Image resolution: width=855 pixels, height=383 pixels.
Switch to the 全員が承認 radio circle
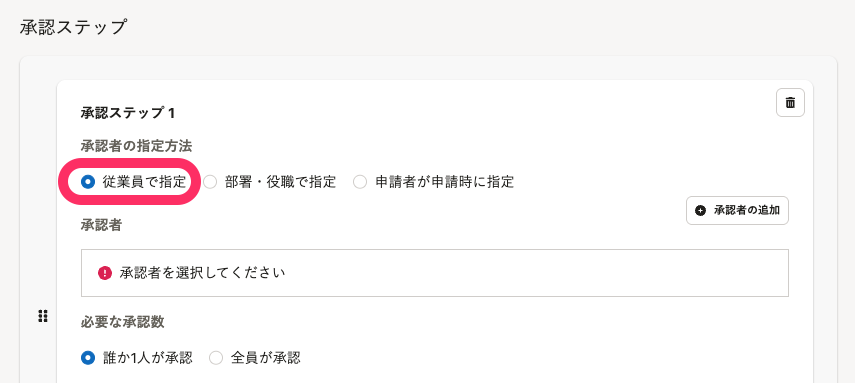(216, 358)
